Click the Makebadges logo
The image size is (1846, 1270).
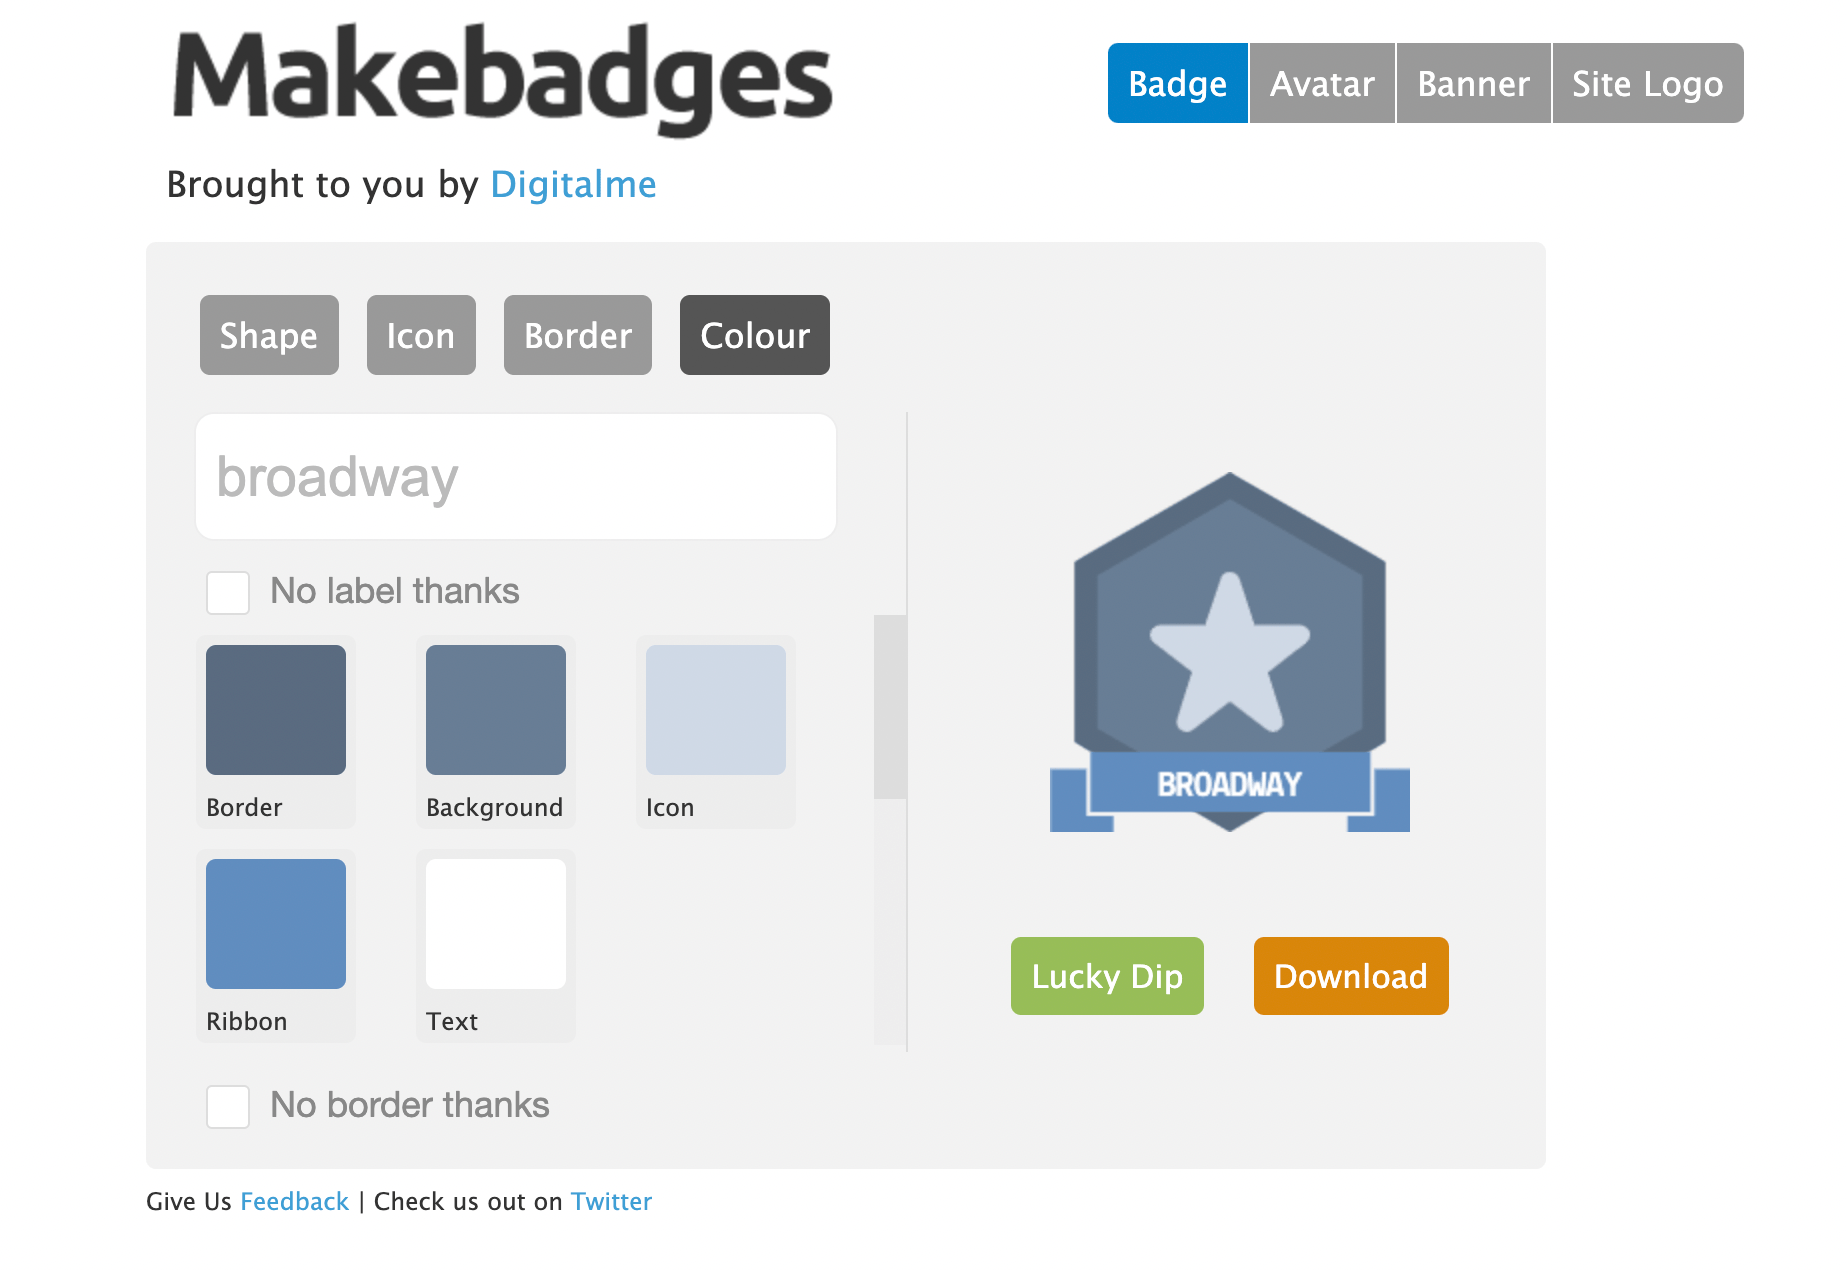coord(502,80)
